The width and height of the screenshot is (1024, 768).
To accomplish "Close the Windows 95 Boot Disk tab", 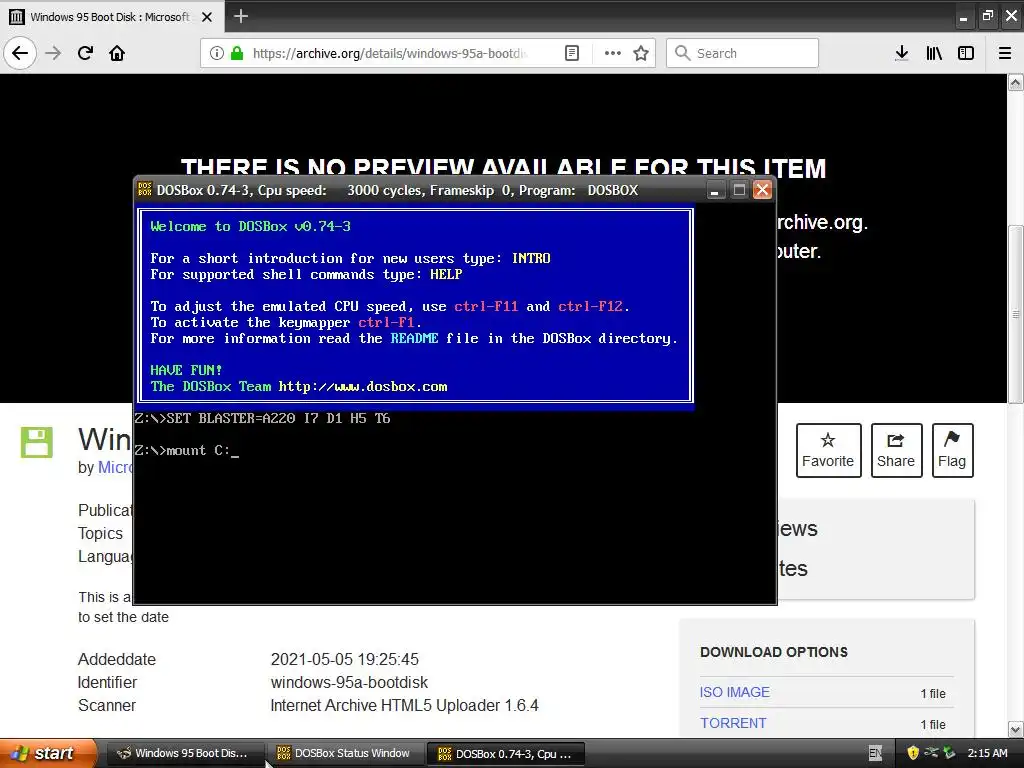I will (207, 17).
